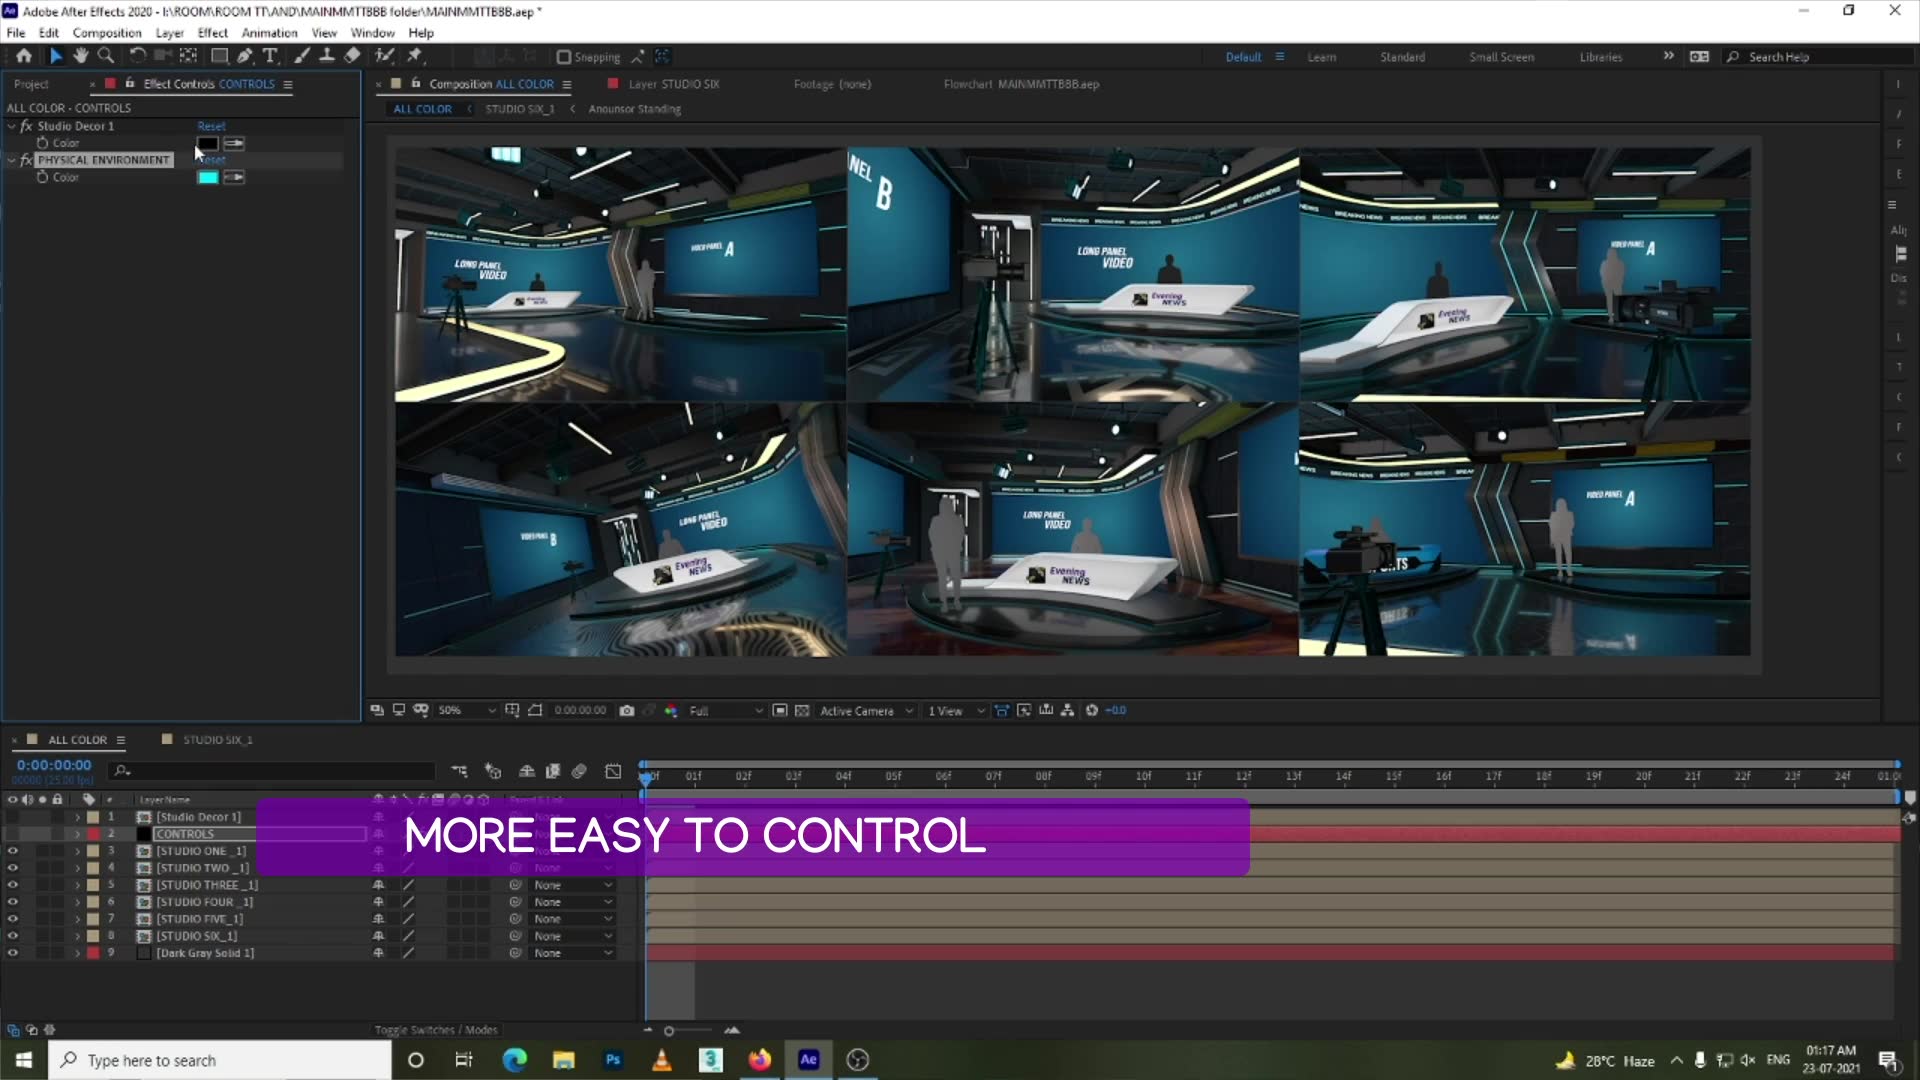Enable the Snapping checkbox

pyautogui.click(x=563, y=57)
